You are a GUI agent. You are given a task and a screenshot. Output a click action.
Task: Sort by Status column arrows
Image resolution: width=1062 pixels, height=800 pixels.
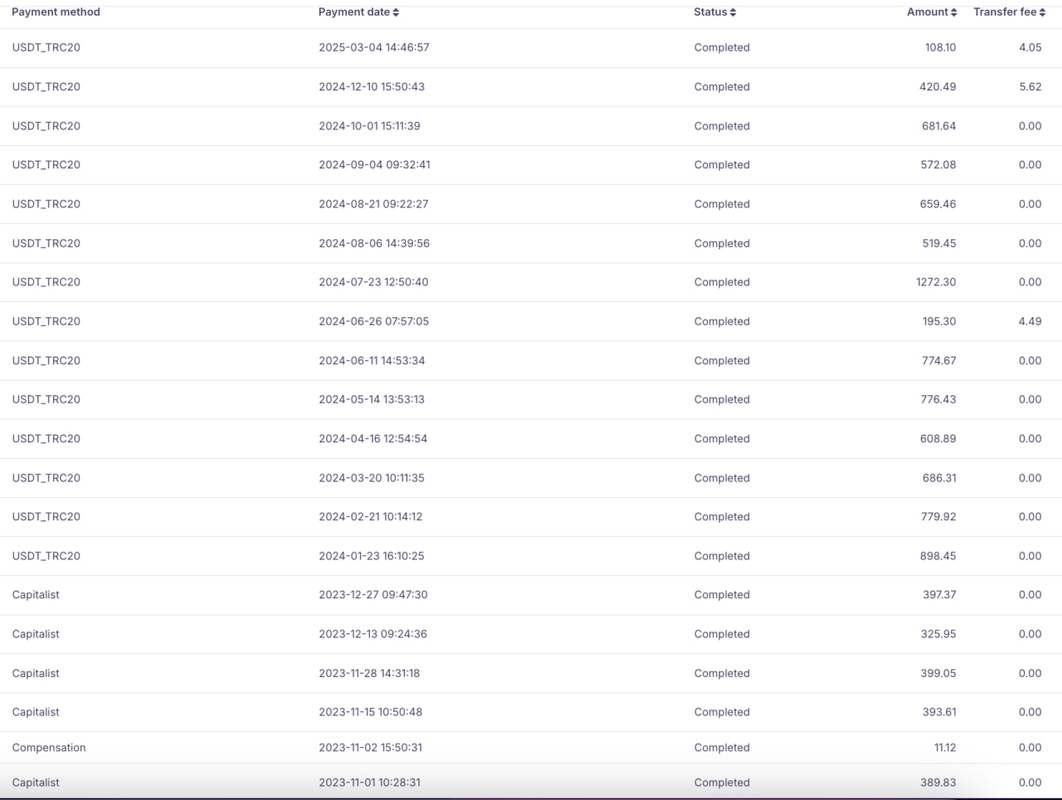733,12
